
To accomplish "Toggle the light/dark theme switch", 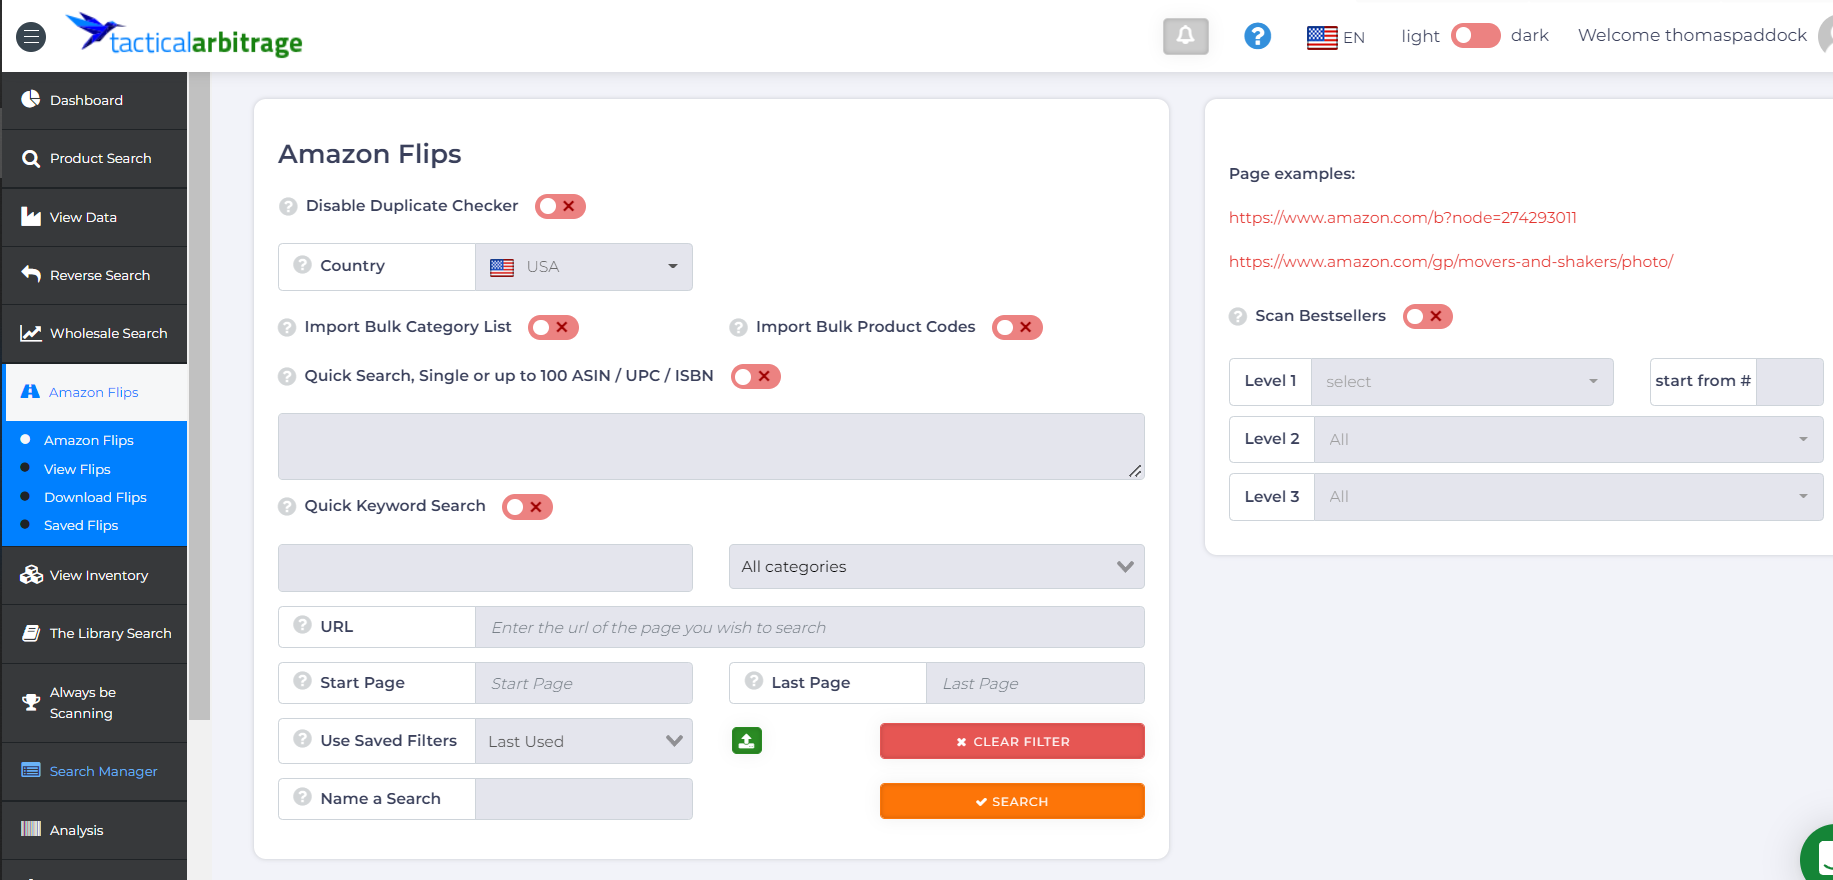I will [x=1475, y=36].
